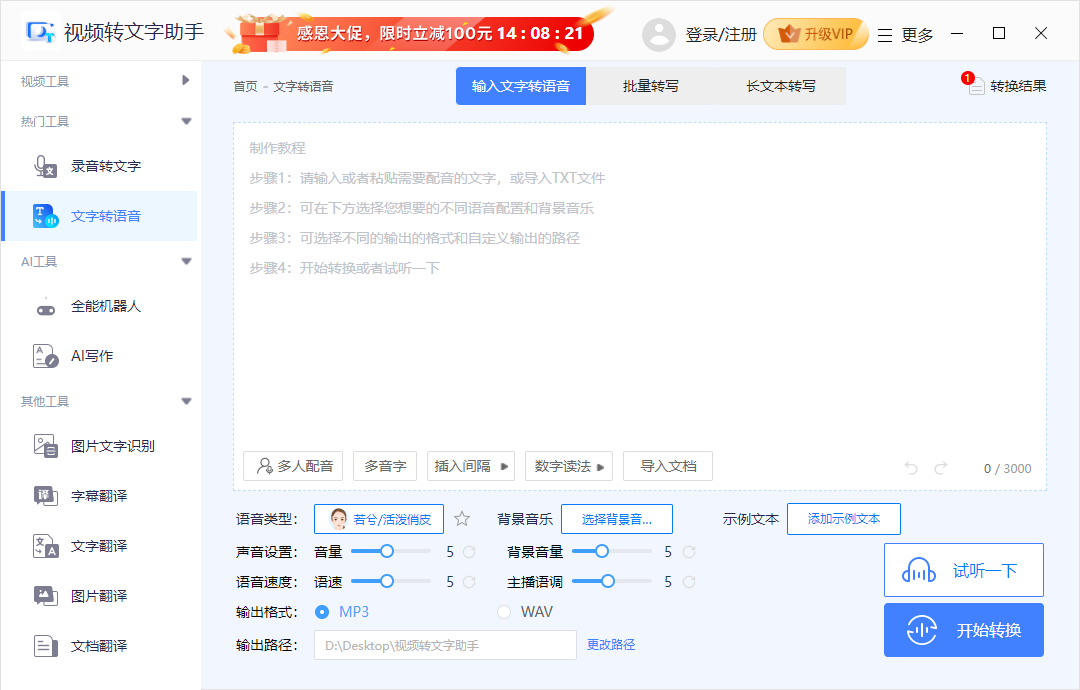Click 更改路径 to change output folder
The width and height of the screenshot is (1080, 690).
(611, 645)
